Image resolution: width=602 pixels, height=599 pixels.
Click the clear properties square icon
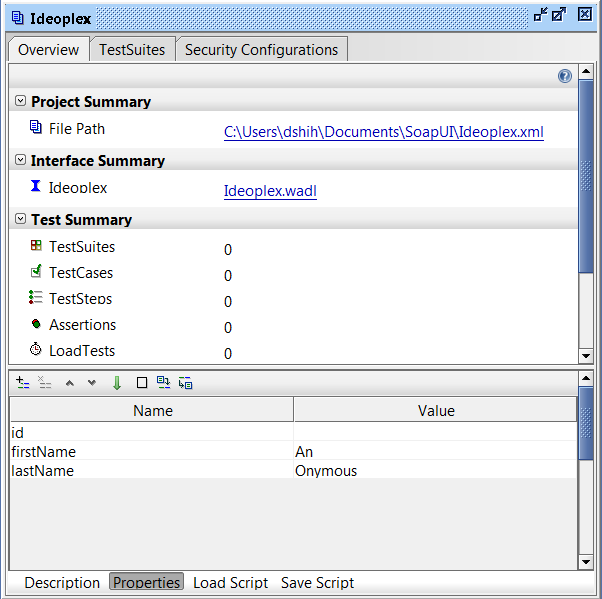click(142, 382)
